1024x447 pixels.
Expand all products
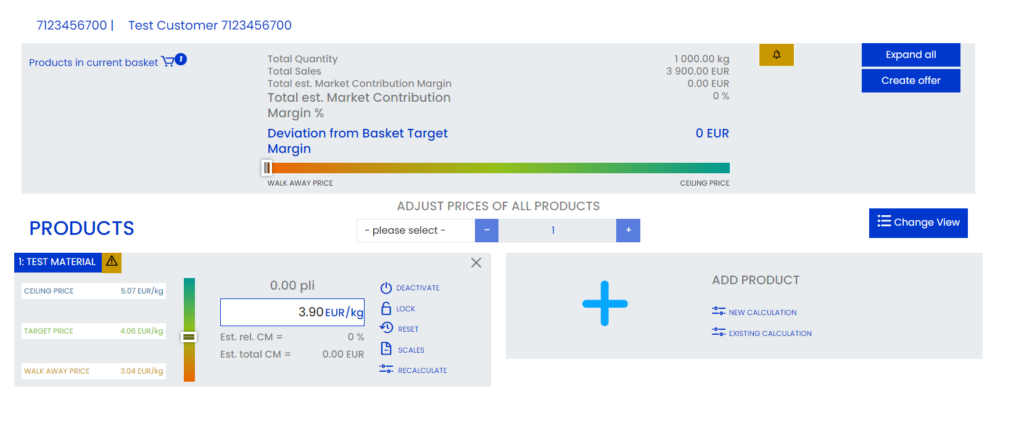(x=911, y=55)
